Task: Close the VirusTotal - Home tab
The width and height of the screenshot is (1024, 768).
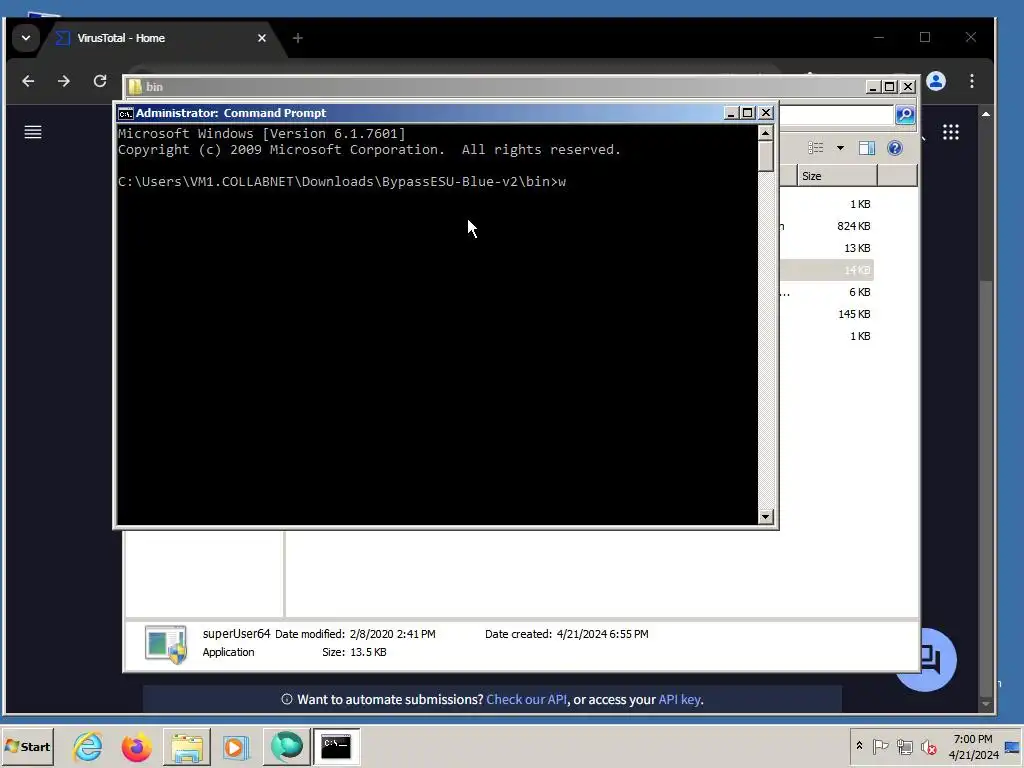Action: 262,38
